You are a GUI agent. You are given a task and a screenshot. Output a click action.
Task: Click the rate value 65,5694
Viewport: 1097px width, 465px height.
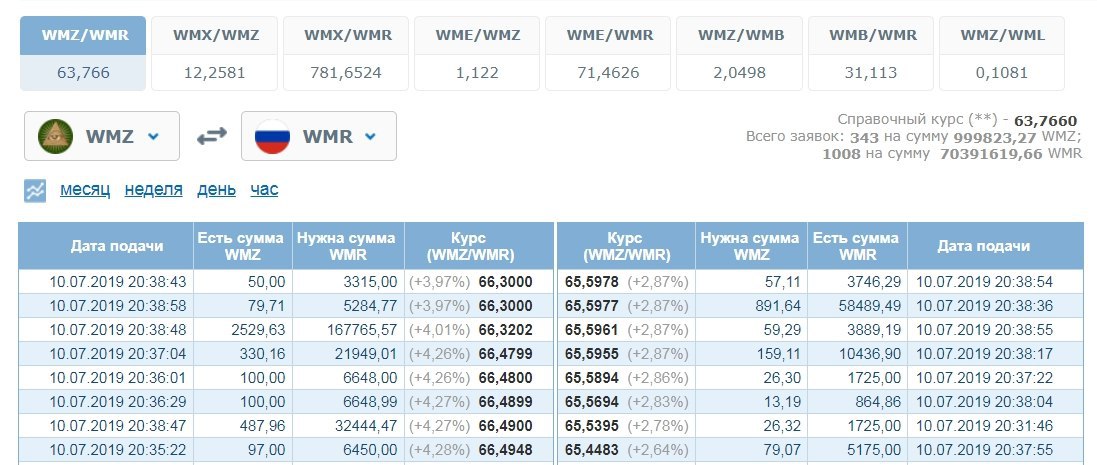coord(592,402)
